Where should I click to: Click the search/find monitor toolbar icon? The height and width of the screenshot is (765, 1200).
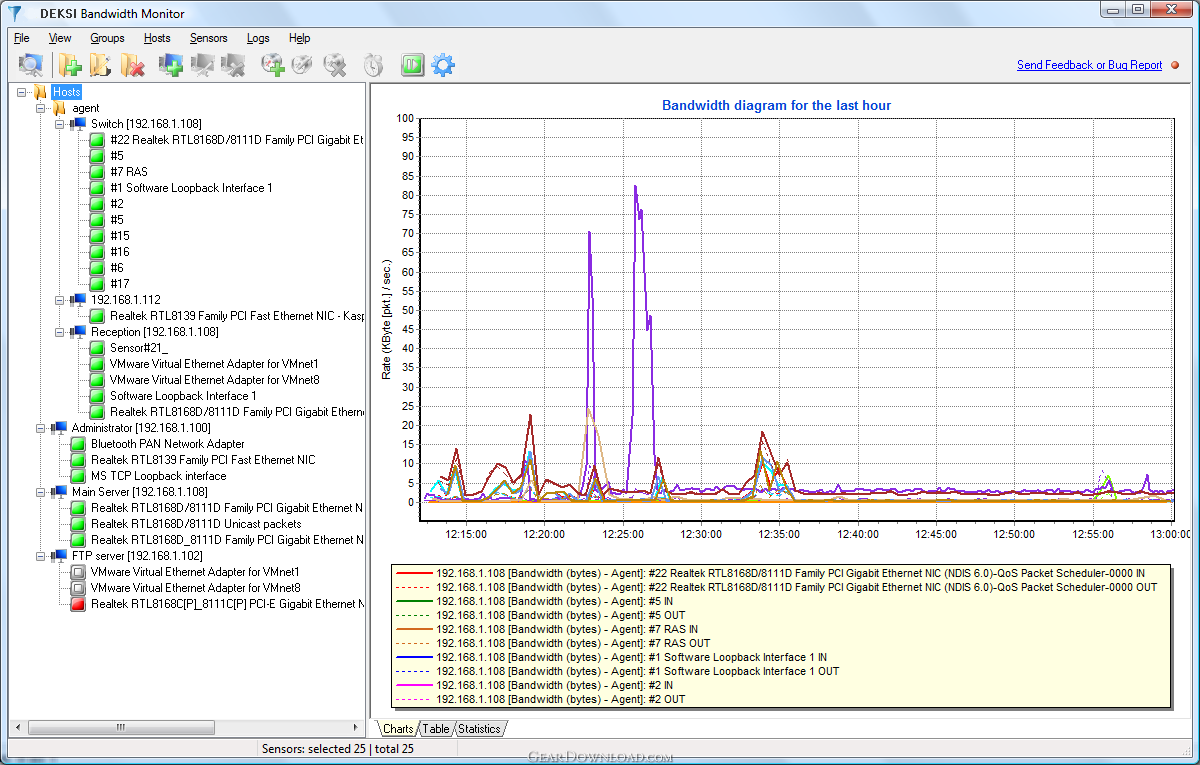pyautogui.click(x=31, y=65)
